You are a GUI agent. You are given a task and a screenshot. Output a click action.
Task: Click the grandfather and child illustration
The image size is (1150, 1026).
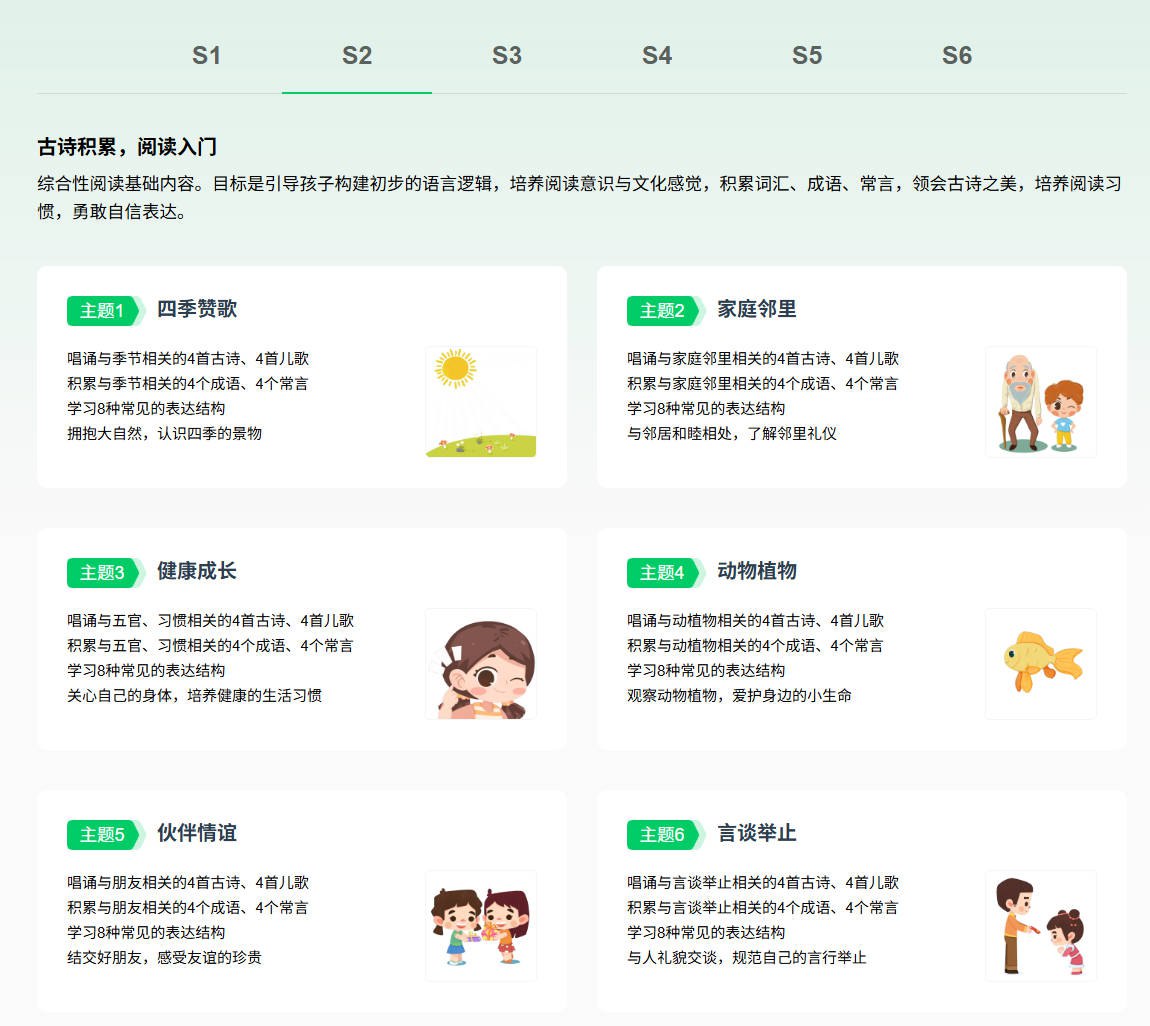coord(1041,402)
